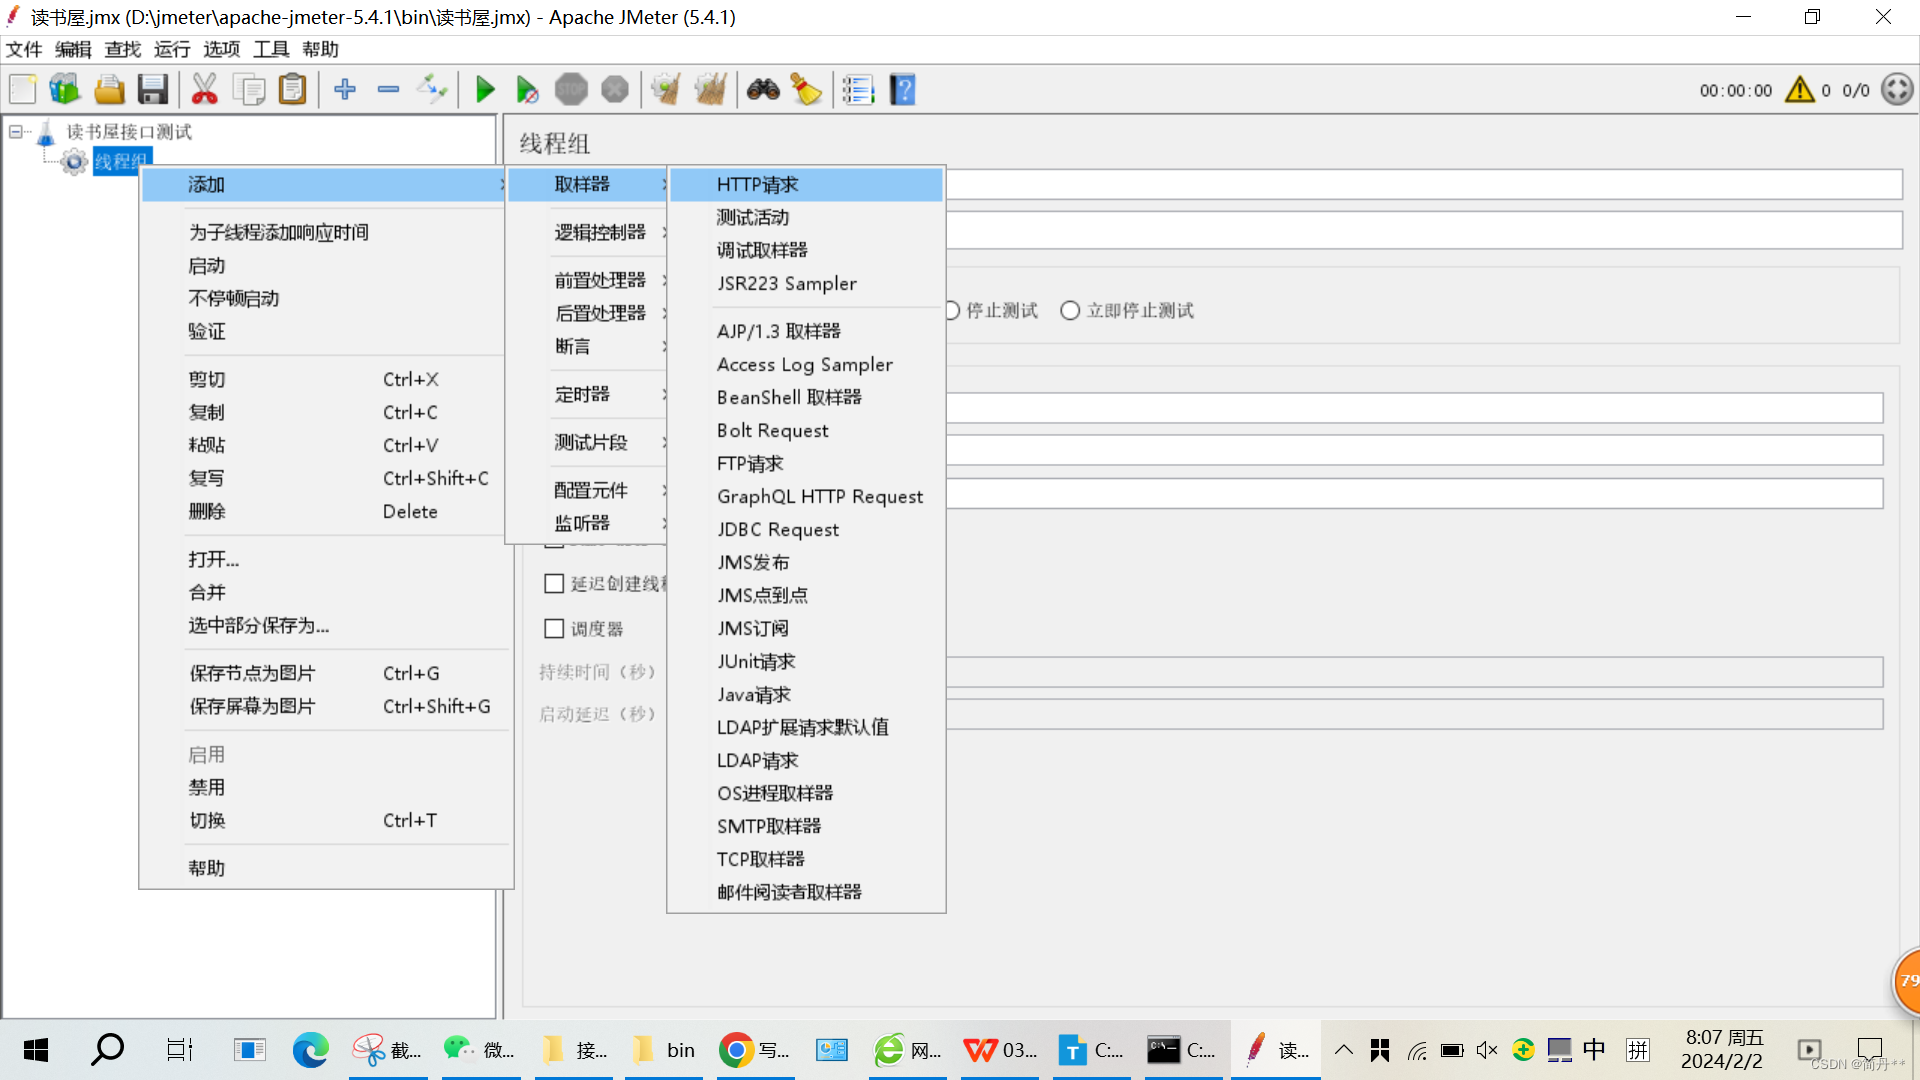This screenshot has height=1080, width=1920.
Task: Click the Cut scissors icon
Action: pos(204,90)
